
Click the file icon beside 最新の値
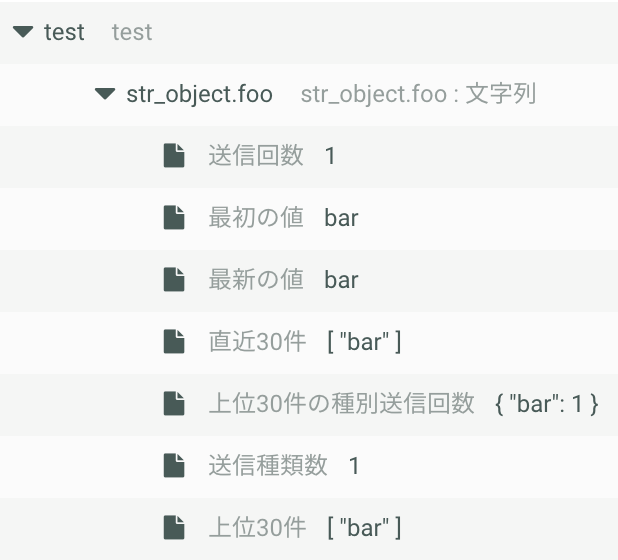(174, 279)
